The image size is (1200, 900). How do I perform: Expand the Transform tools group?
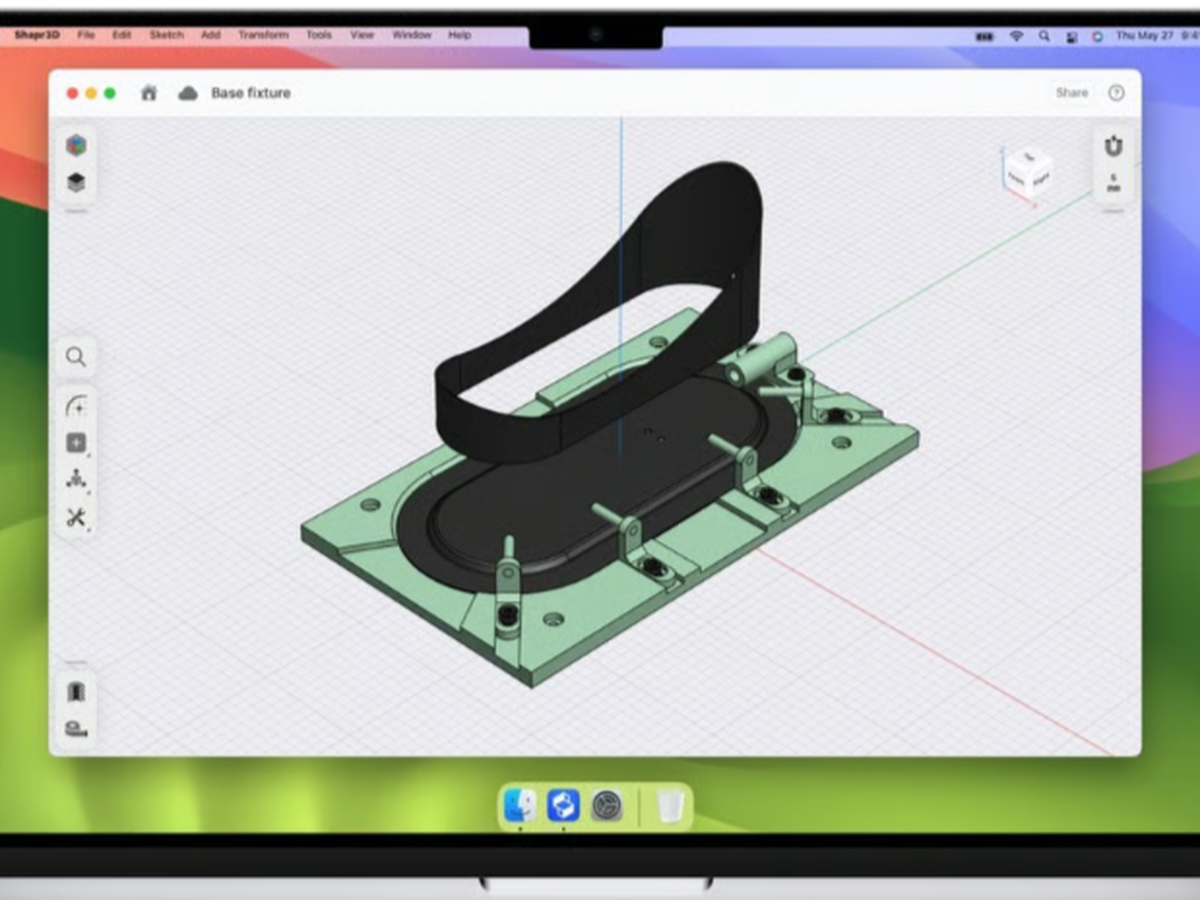coord(76,480)
